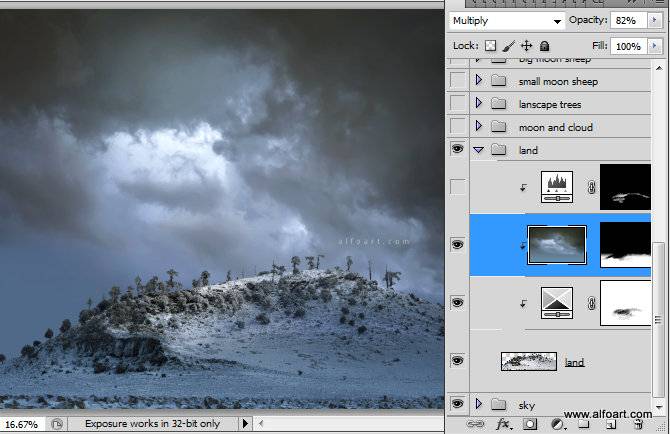This screenshot has height=434, width=670.
Task: Click layers panel scroll down arrow
Action: coord(659,407)
